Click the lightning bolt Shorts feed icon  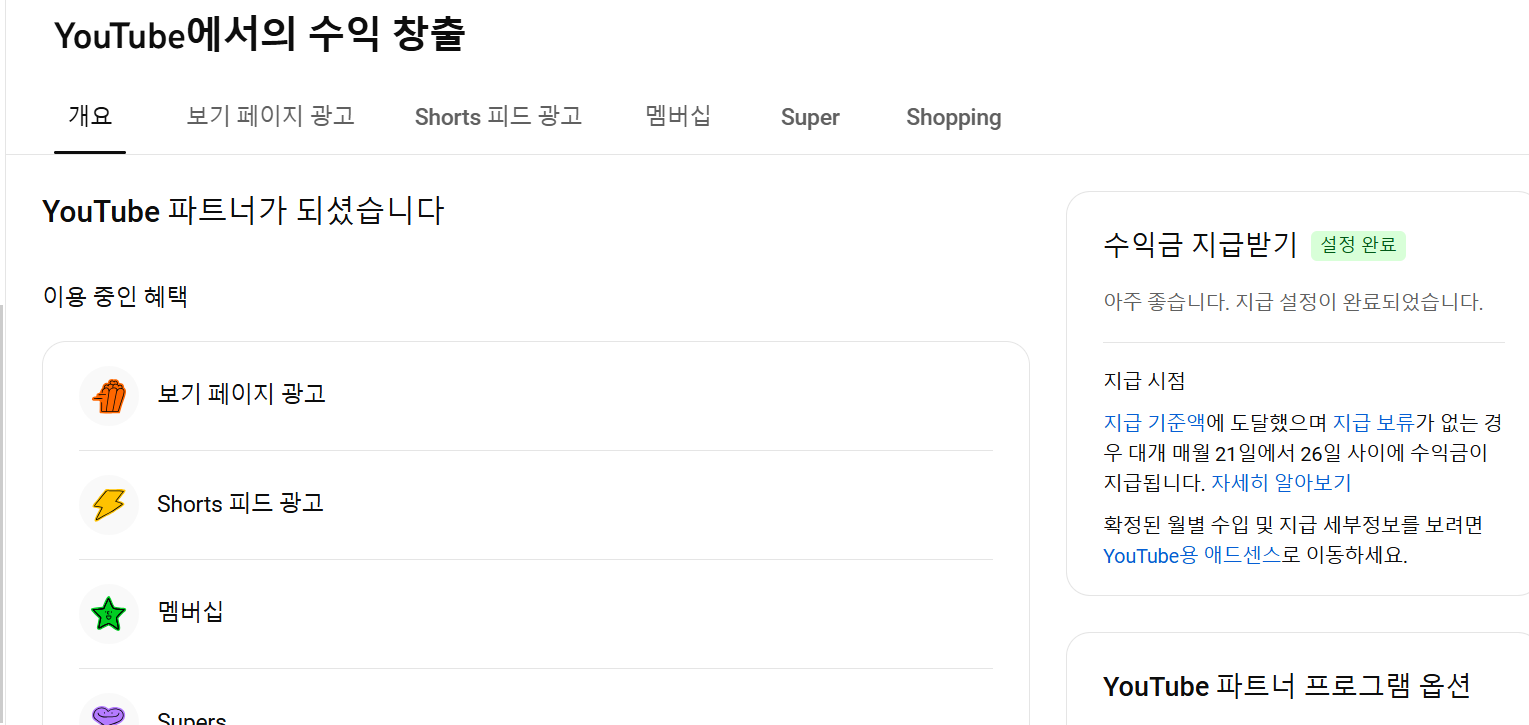point(108,505)
